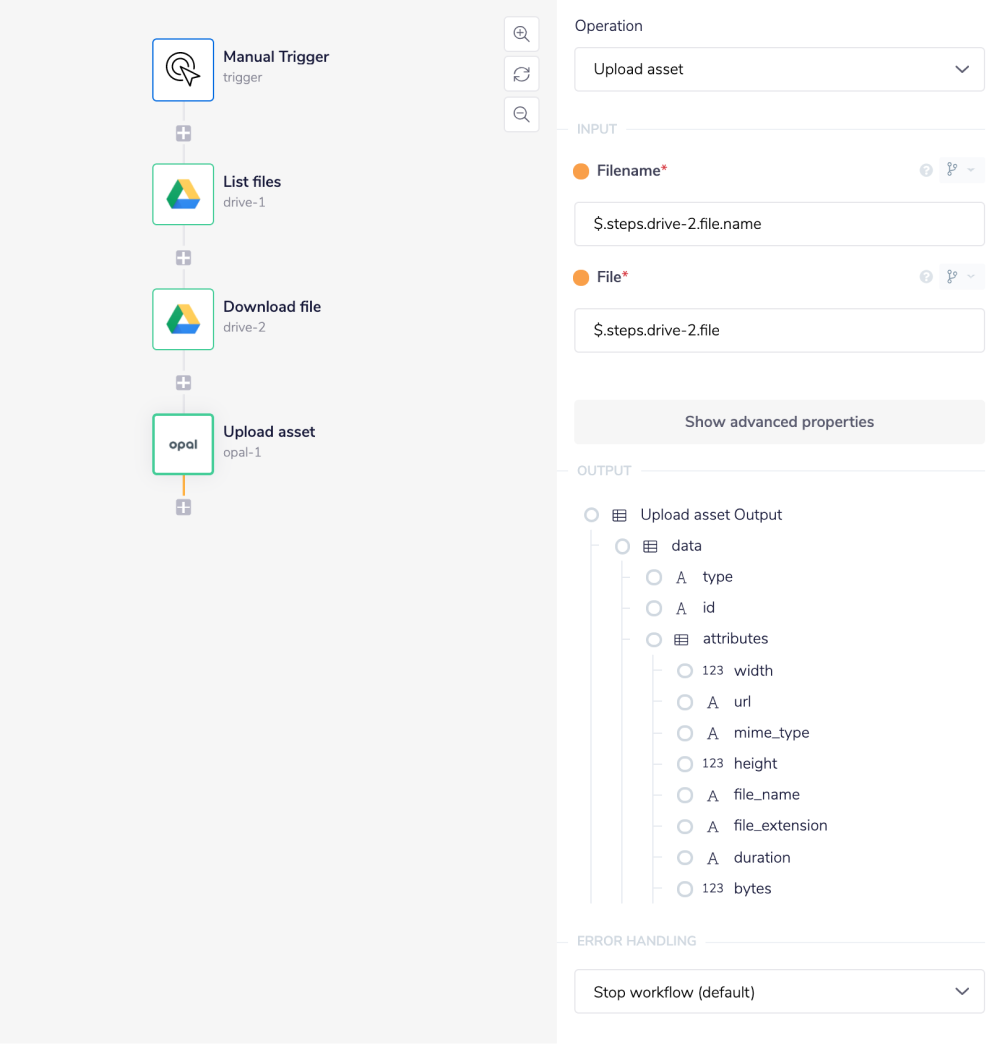Click the help icon beside Filename
This screenshot has height=1044, width=1000.
tap(926, 171)
